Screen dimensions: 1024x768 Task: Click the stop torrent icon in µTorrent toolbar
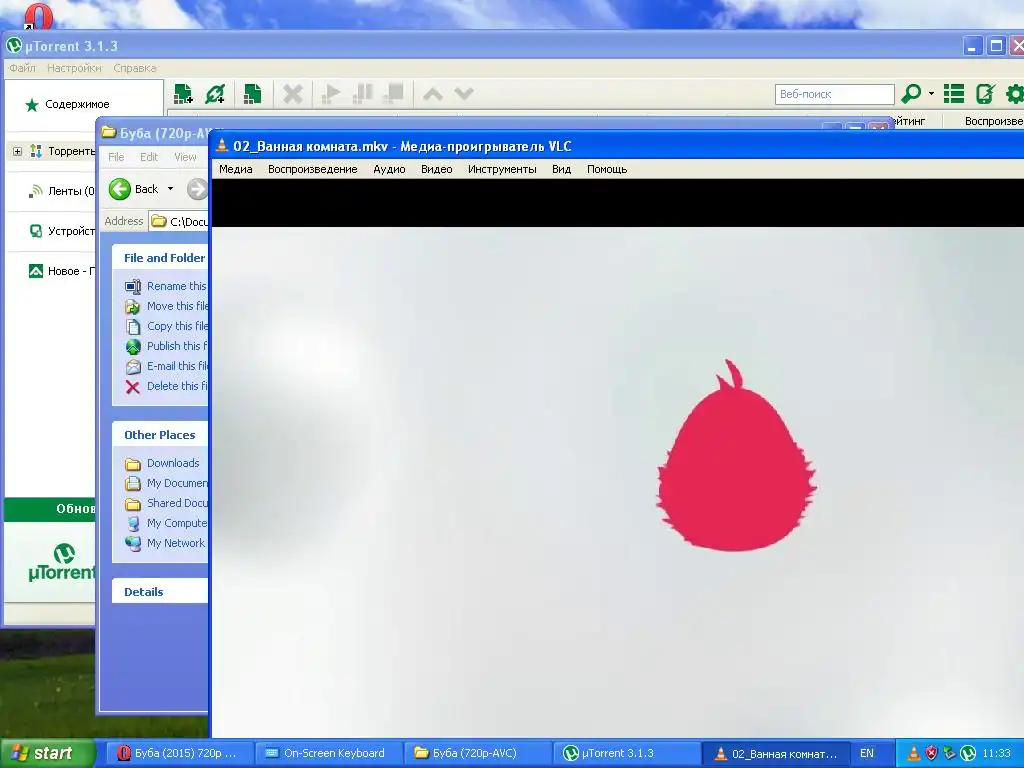coord(394,94)
